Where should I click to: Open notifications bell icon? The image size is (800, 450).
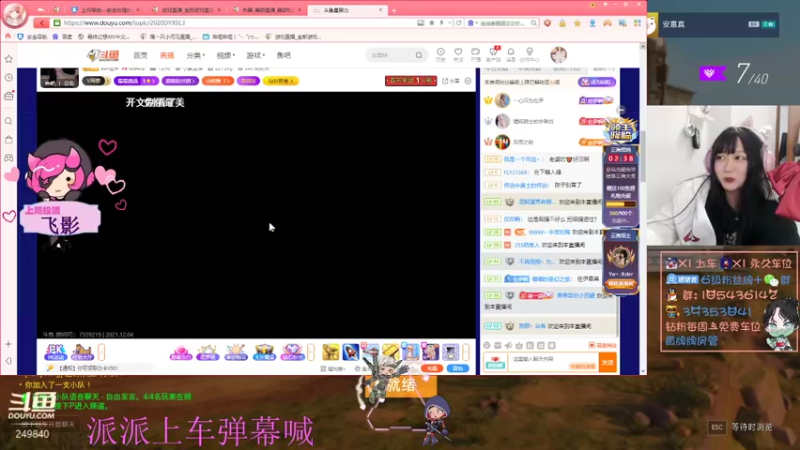[x=511, y=55]
